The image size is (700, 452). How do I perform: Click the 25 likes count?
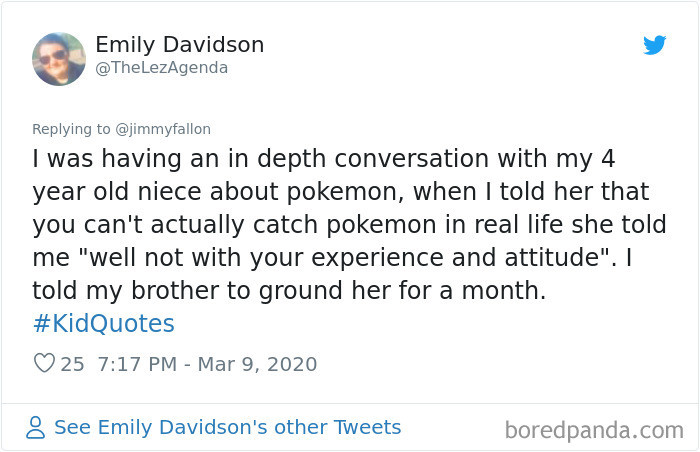(73, 364)
